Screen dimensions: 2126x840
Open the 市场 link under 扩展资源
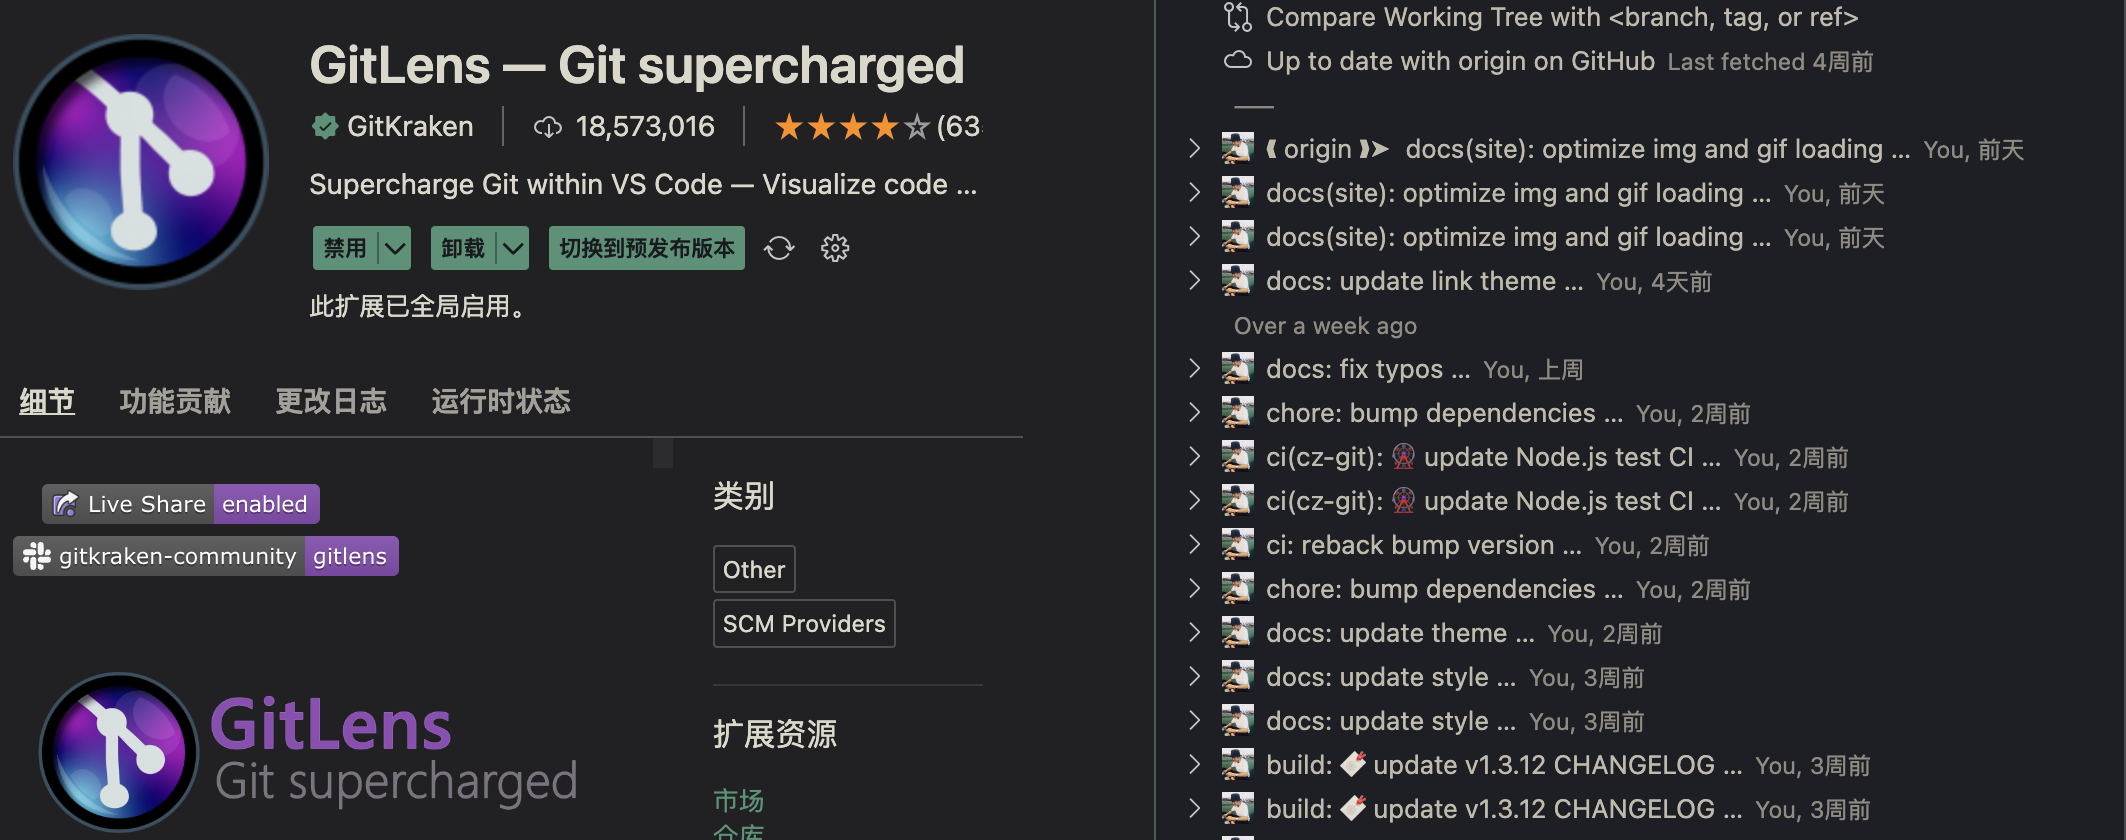pyautogui.click(x=737, y=800)
